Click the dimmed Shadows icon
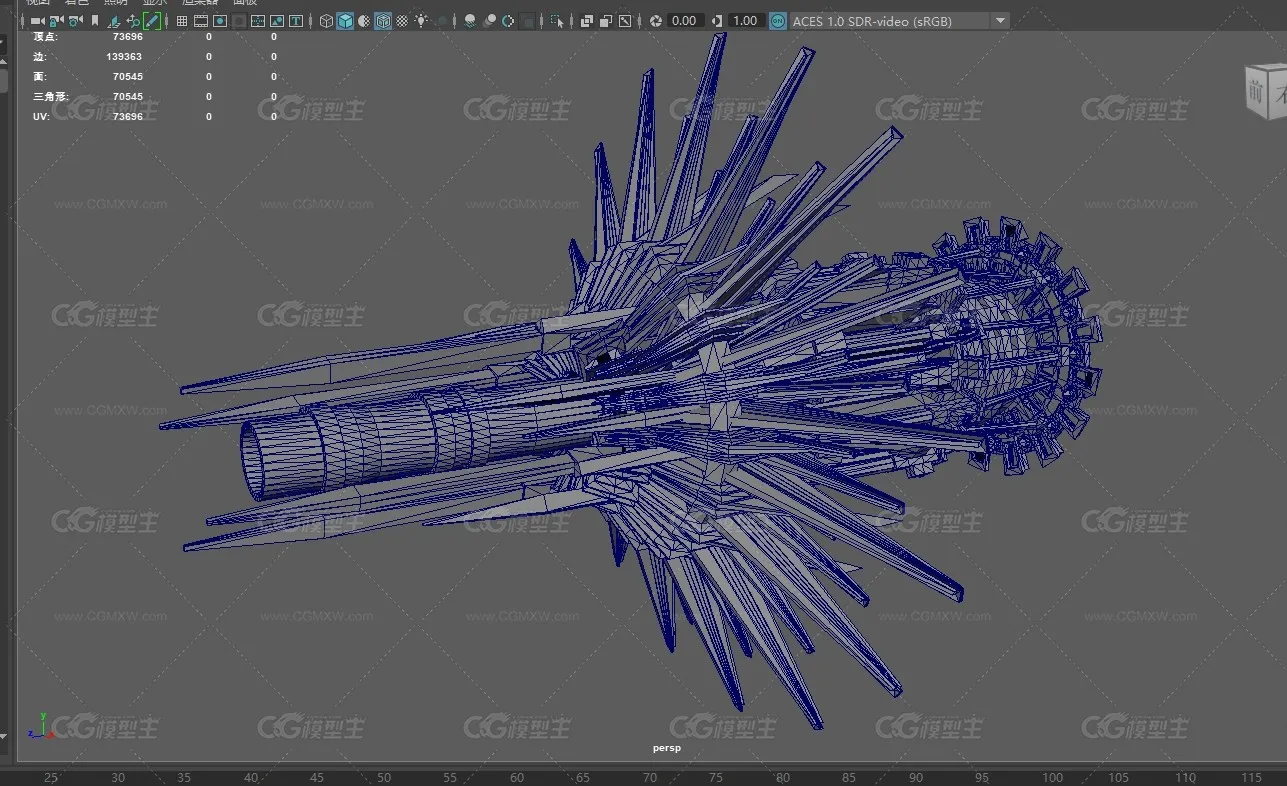Screen dimensions: 1287x786 [x=442, y=20]
